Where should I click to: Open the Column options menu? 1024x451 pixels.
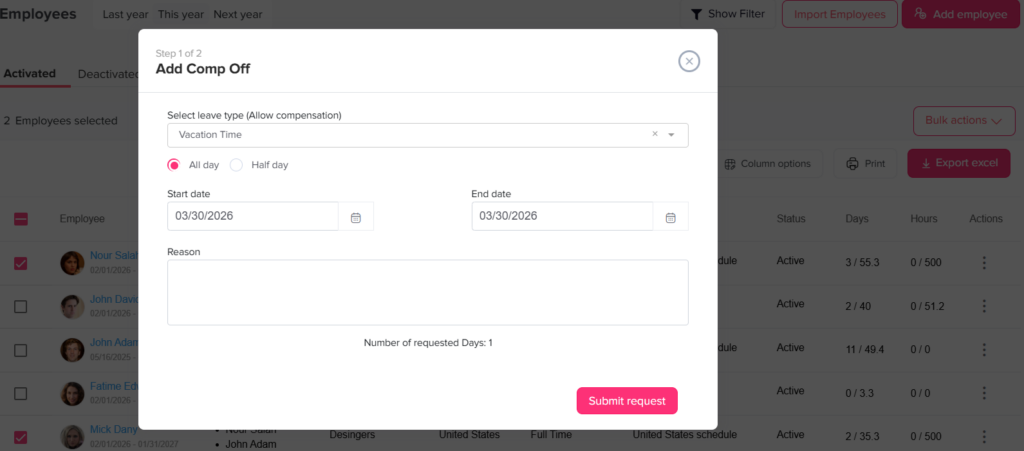click(x=768, y=164)
